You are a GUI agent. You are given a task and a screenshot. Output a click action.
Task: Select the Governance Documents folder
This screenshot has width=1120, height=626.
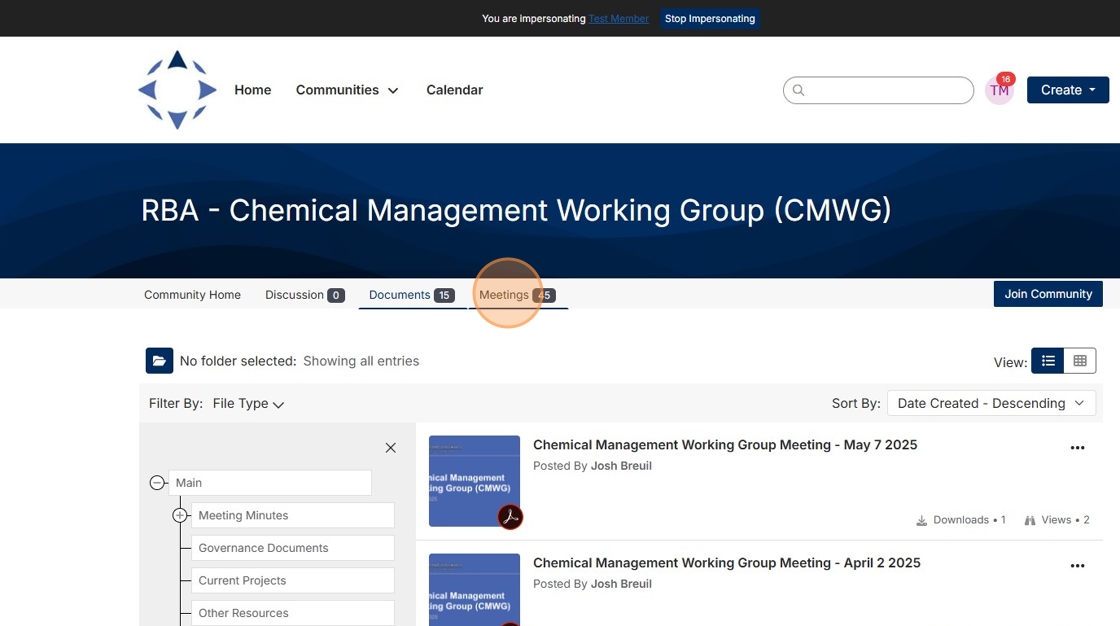tap(293, 548)
